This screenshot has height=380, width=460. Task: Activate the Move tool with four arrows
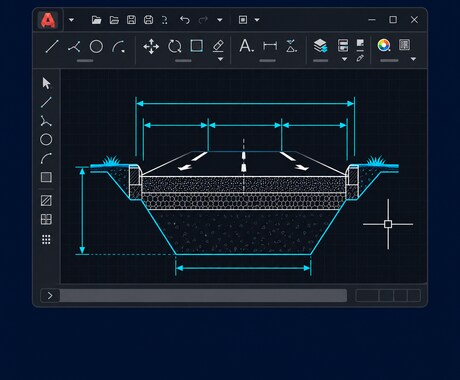tap(151, 46)
